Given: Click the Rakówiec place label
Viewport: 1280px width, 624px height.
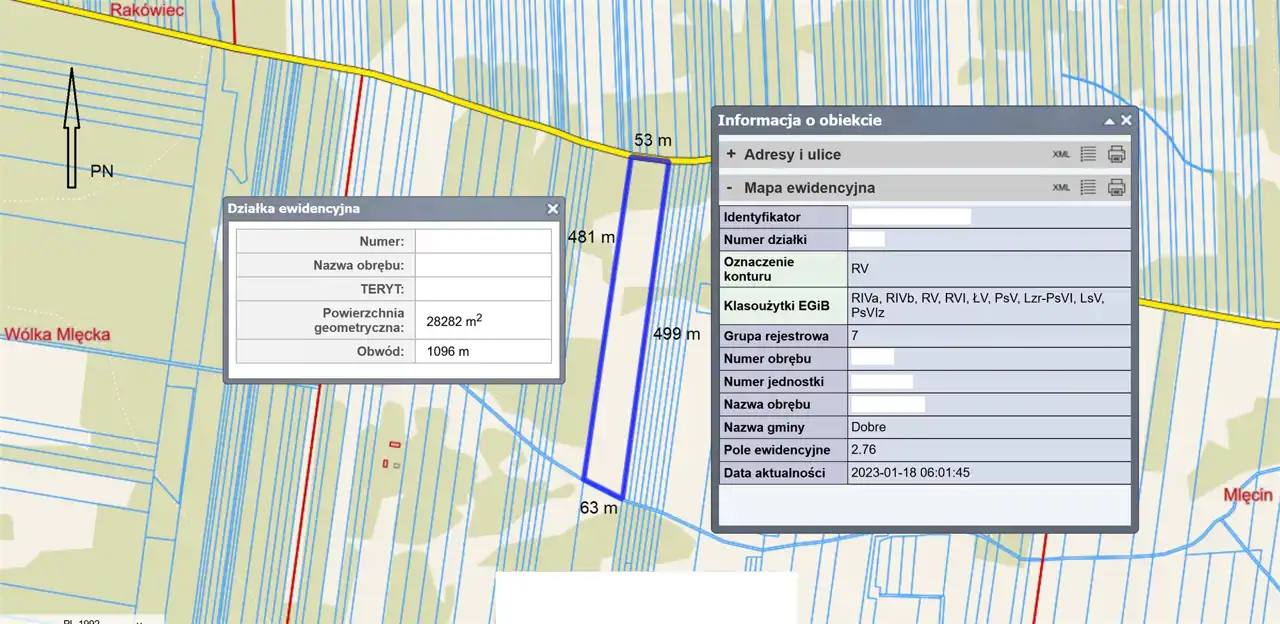Looking at the screenshot, I should pos(145,10).
